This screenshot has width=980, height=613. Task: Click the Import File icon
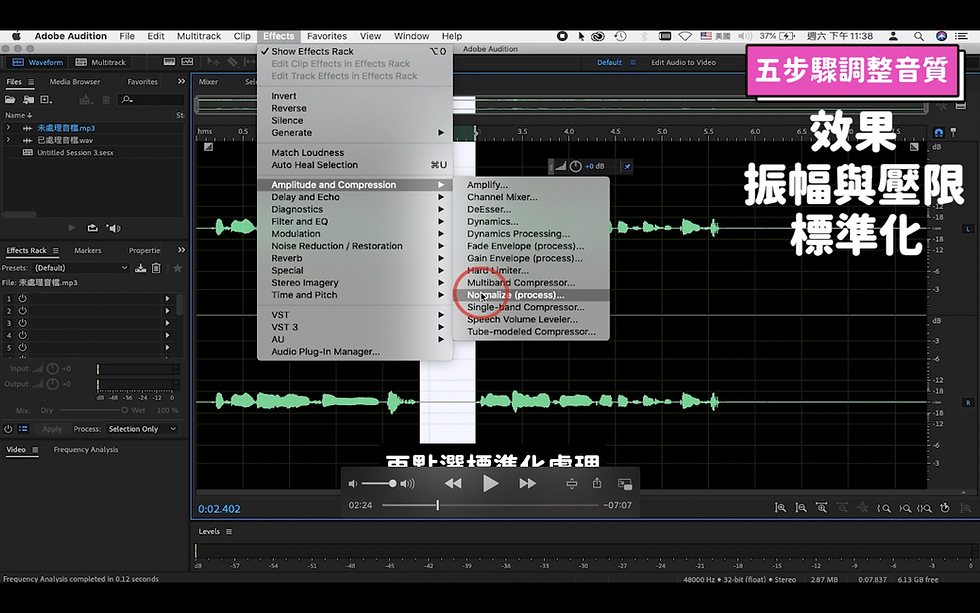(x=28, y=99)
